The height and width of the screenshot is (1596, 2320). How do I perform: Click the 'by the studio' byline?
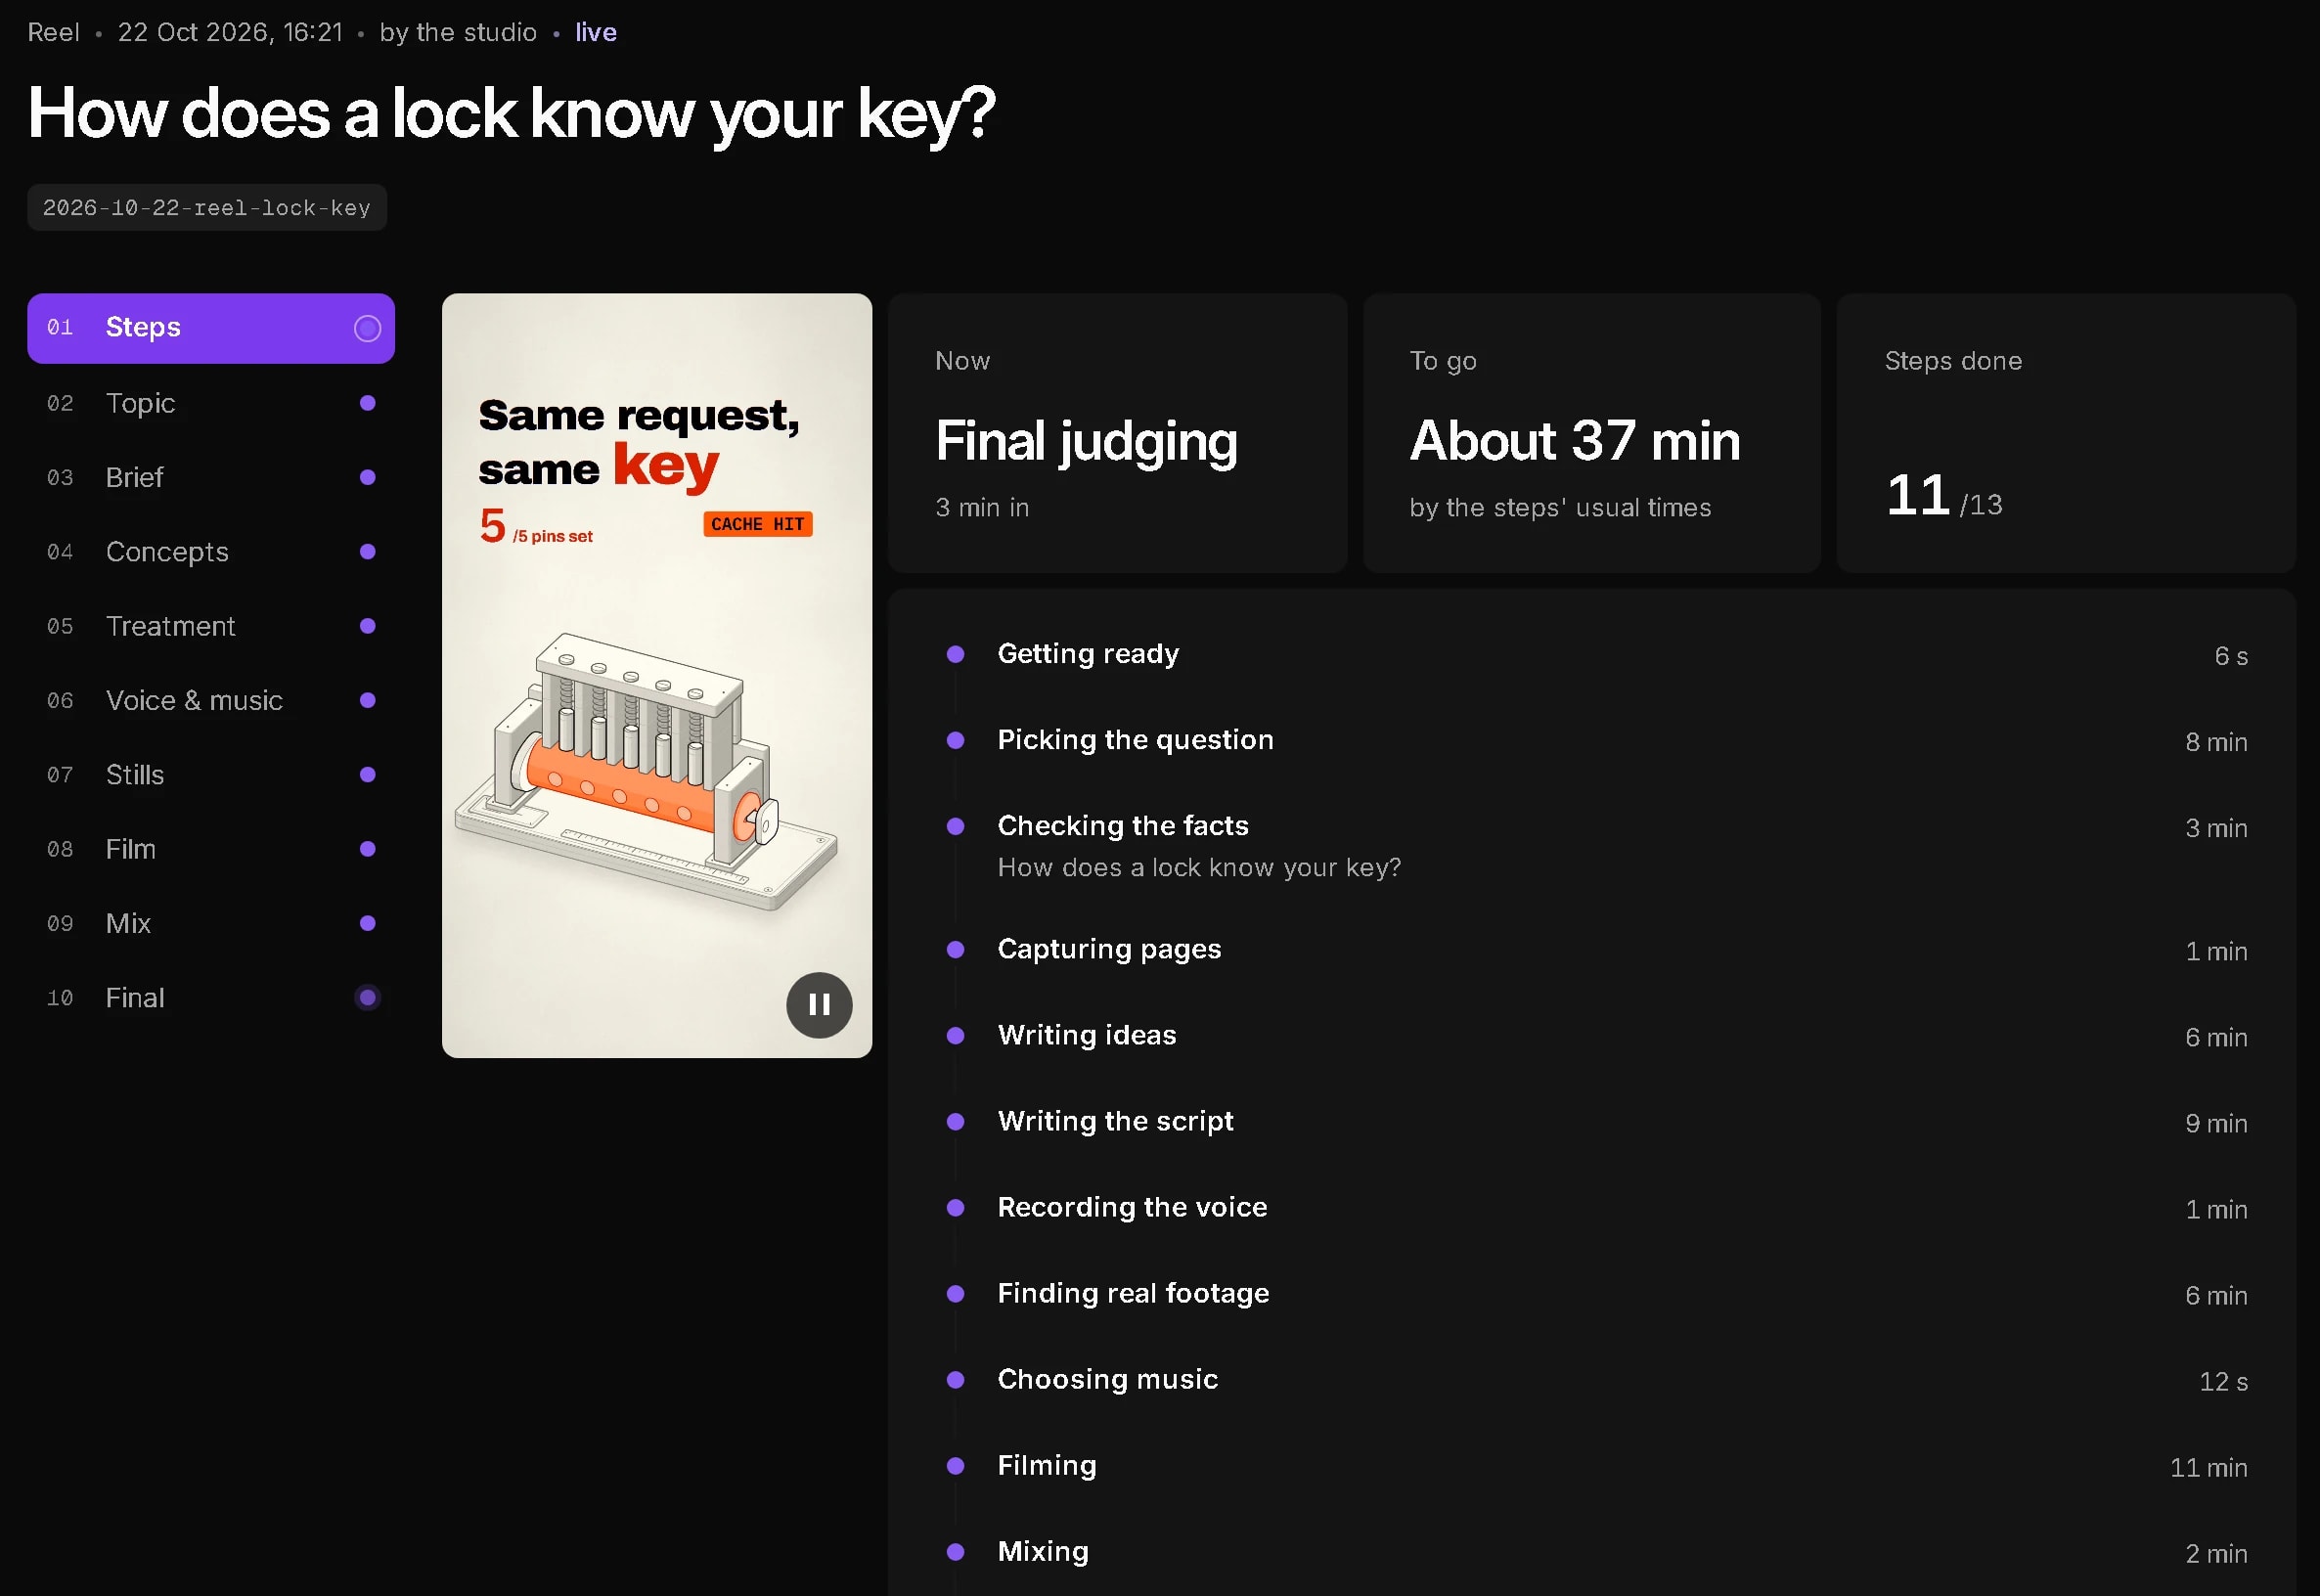(458, 32)
